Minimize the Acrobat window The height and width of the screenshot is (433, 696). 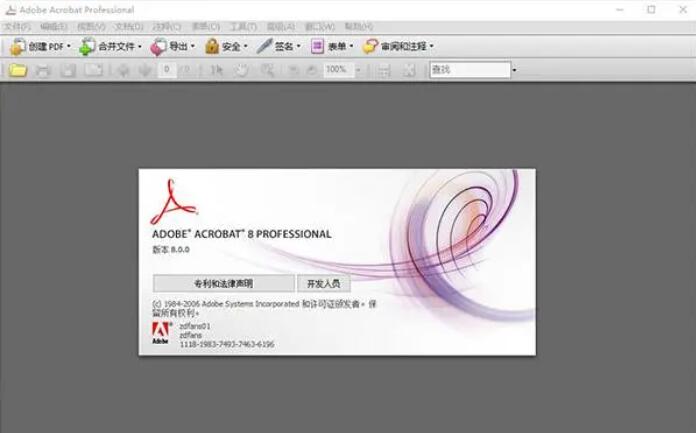(620, 10)
